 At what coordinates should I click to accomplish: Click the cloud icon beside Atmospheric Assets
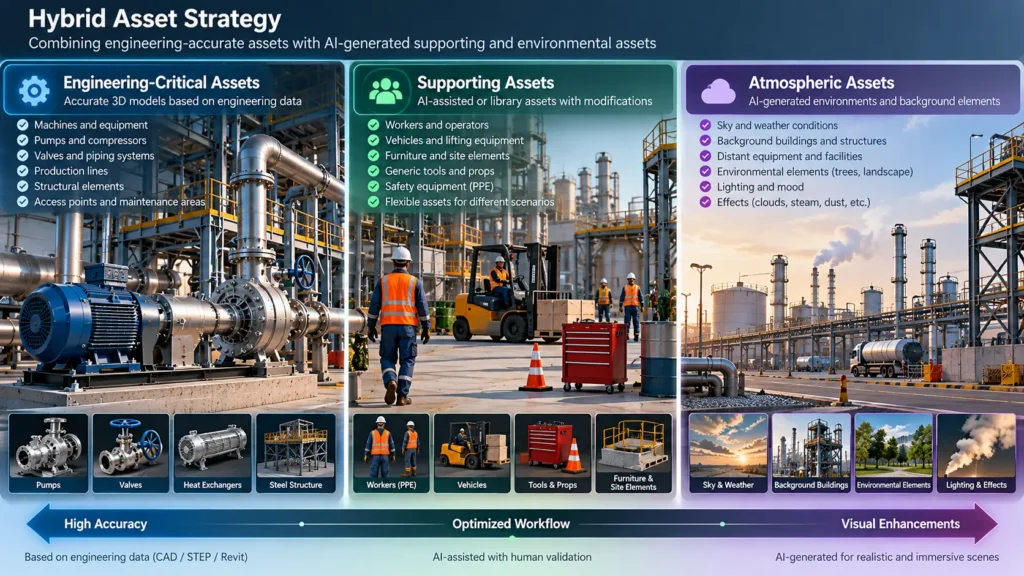pyautogui.click(x=718, y=91)
